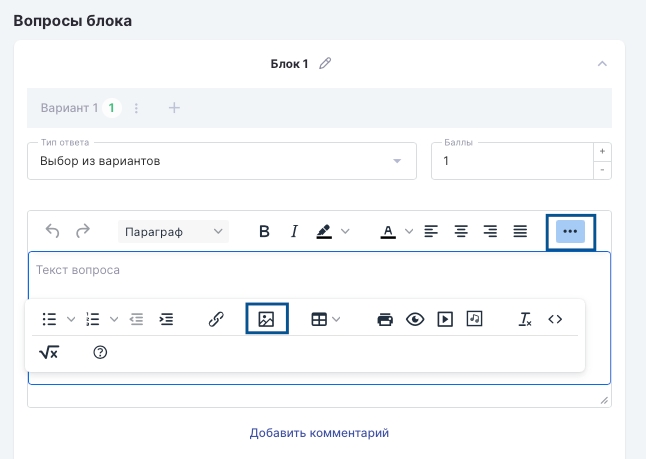The height and width of the screenshot is (459, 646).
Task: Open source code view icon
Action: pyautogui.click(x=555, y=319)
